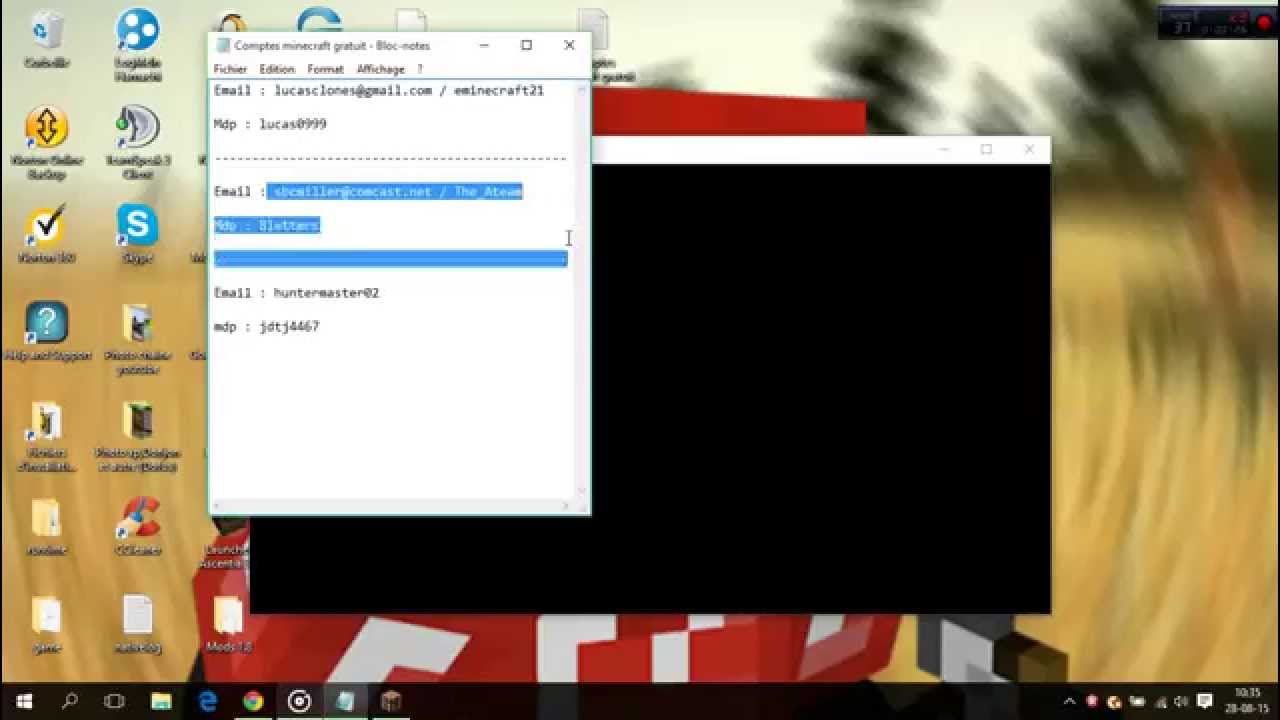Switch to the circular recorder taskbar app
The height and width of the screenshot is (720, 1280).
click(x=299, y=701)
